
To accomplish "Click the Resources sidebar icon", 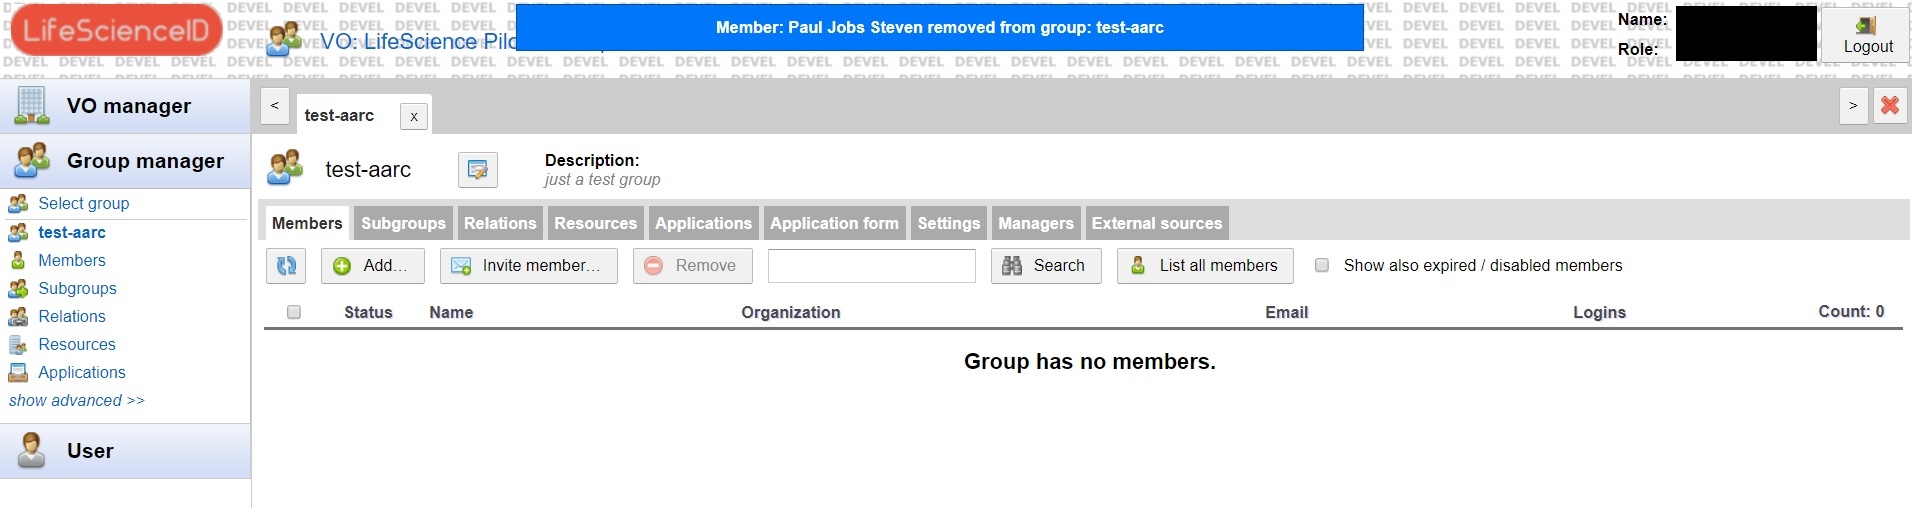I will pyautogui.click(x=18, y=344).
